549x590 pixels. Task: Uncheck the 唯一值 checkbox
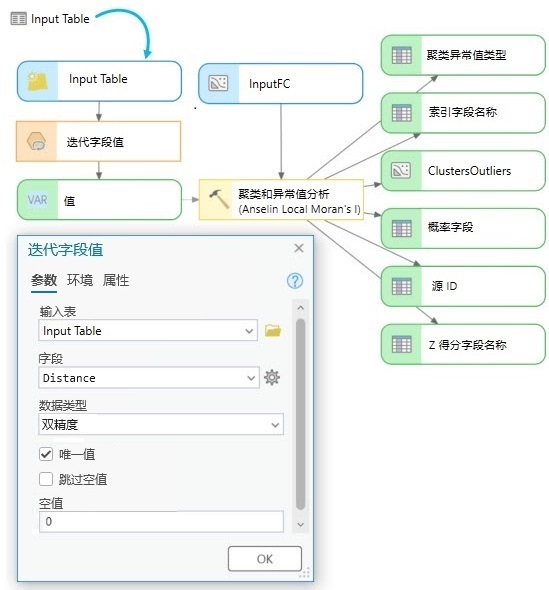tap(46, 454)
